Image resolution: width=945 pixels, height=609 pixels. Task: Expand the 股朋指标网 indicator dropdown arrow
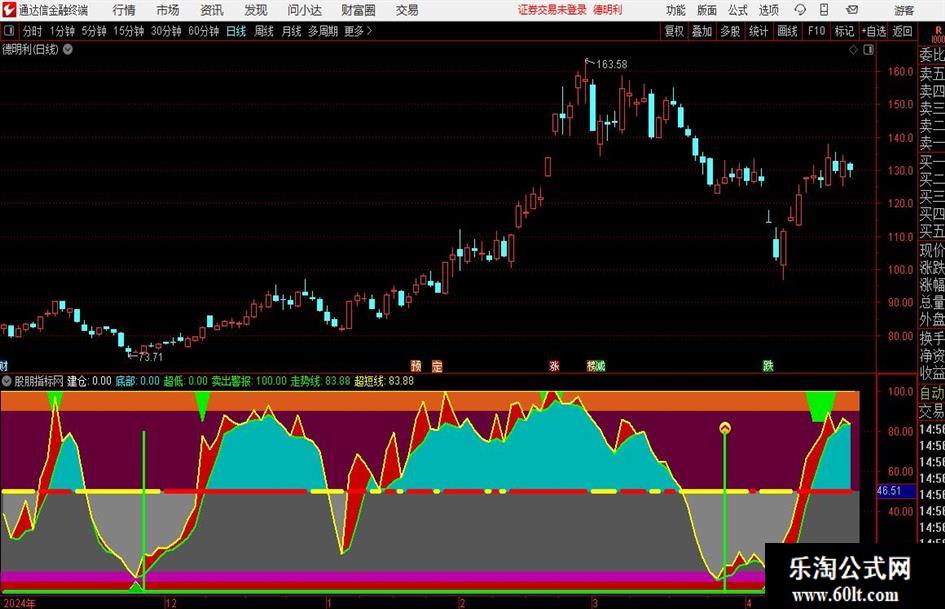[7, 380]
